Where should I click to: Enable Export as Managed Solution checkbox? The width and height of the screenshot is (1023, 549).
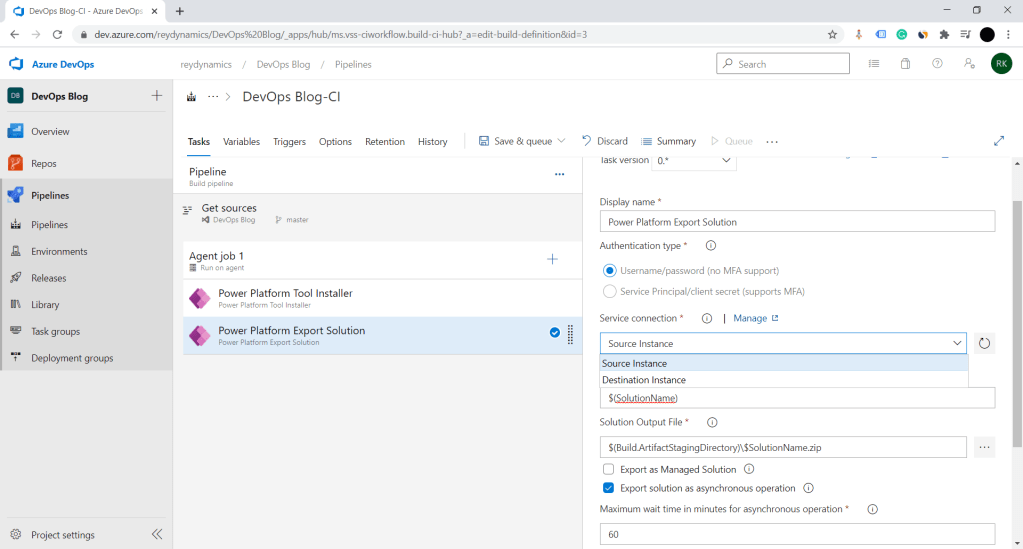[x=609, y=469]
